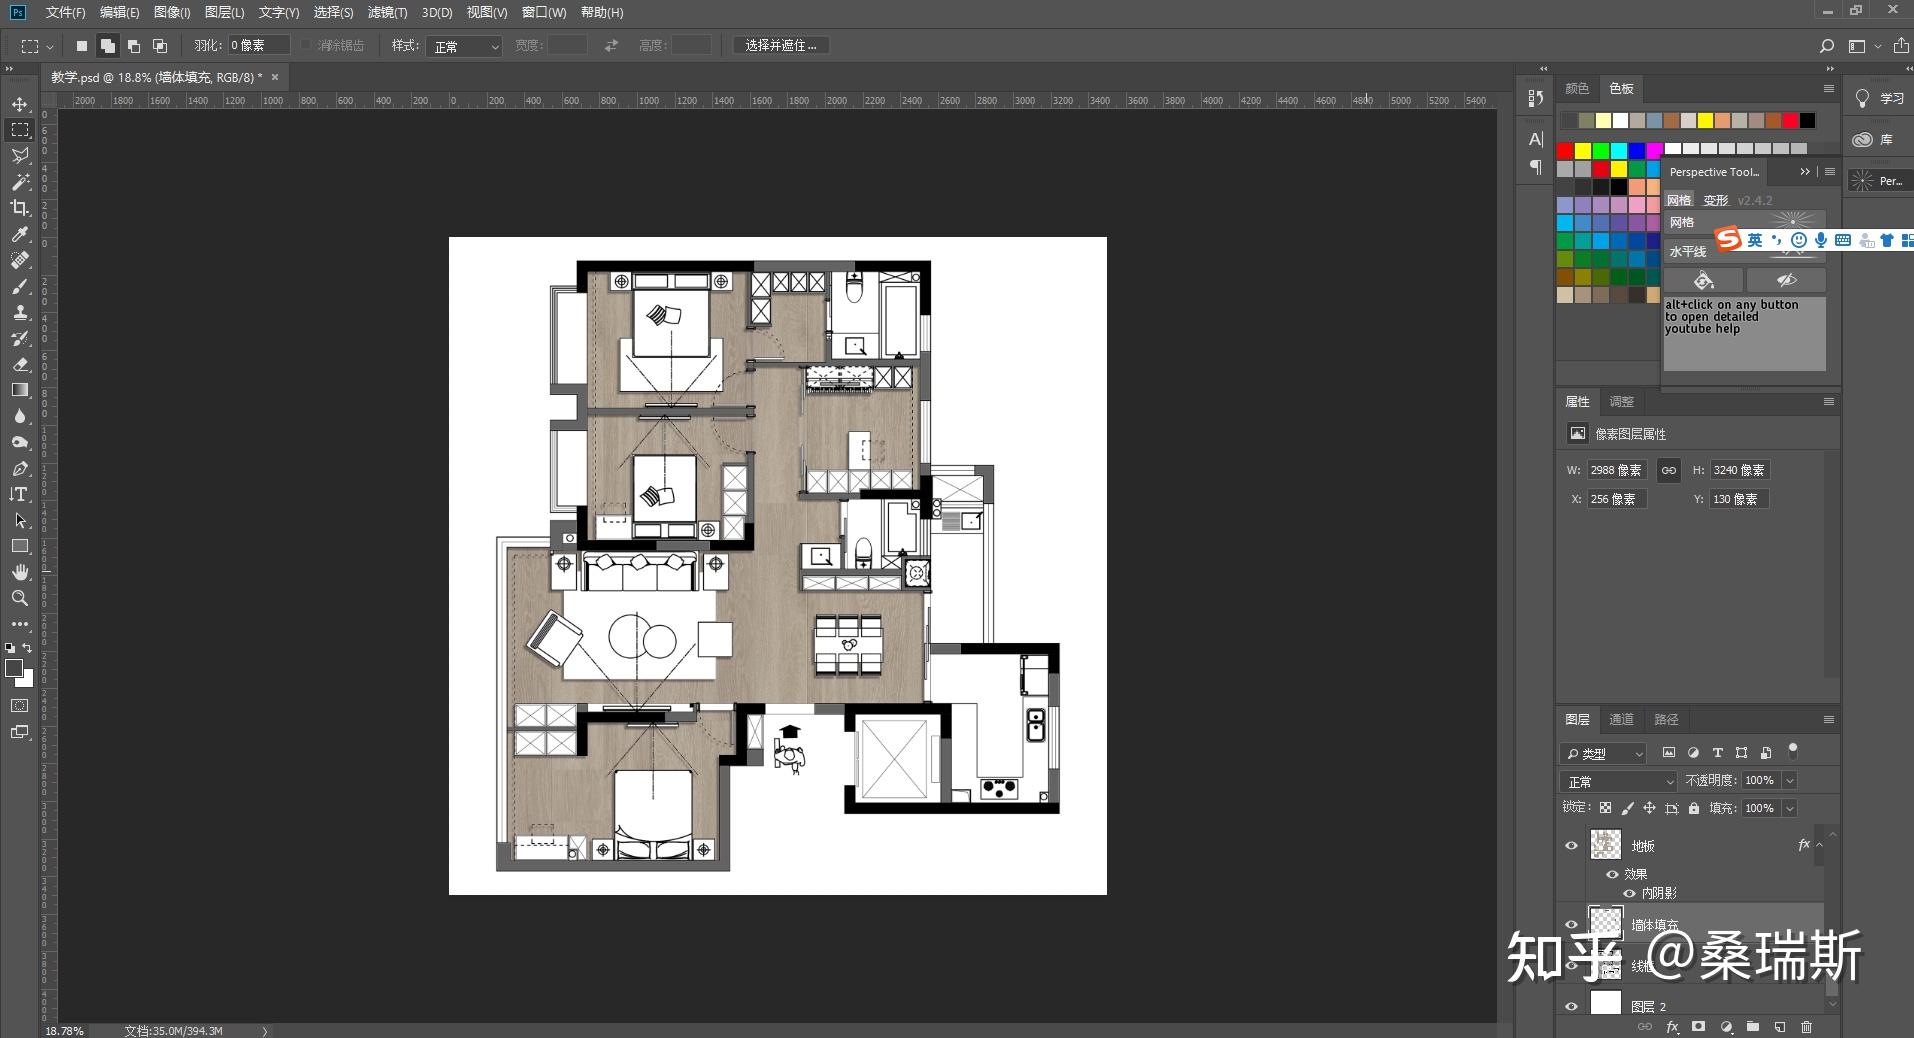1914x1038 pixels.
Task: Toggle visibility of 内阴影 effect
Action: point(1630,893)
